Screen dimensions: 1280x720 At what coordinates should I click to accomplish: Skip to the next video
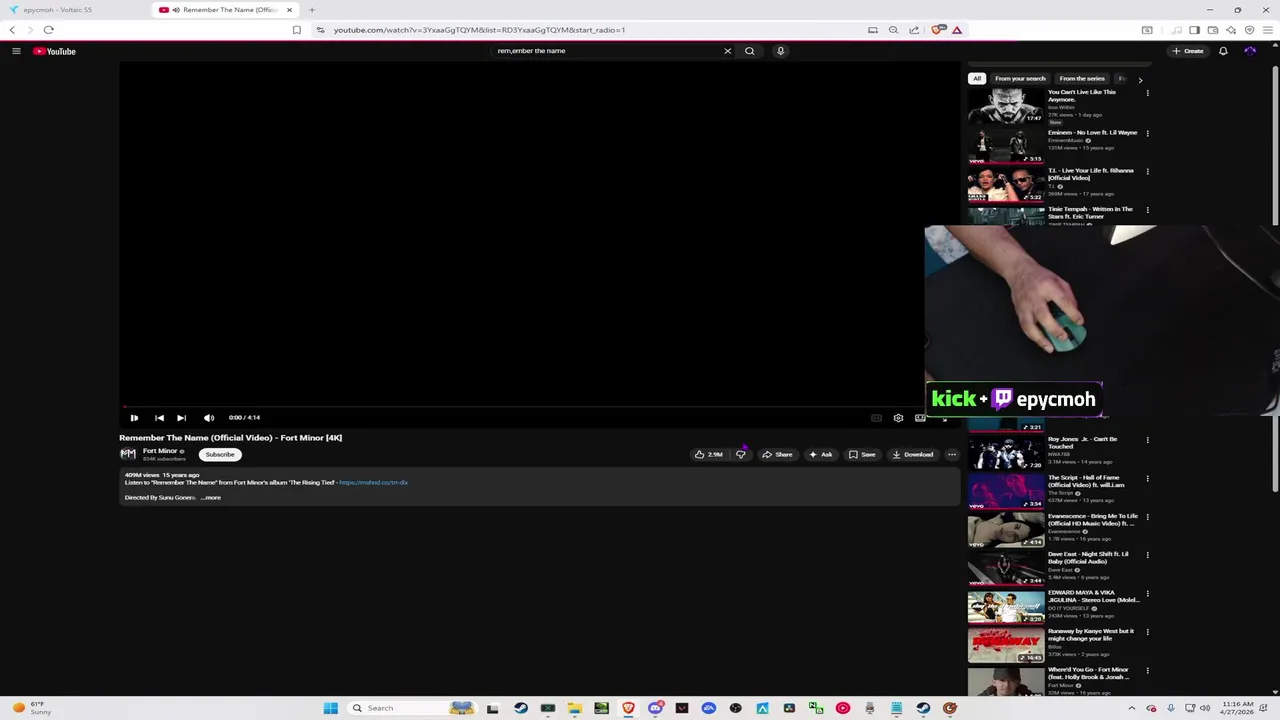181,418
